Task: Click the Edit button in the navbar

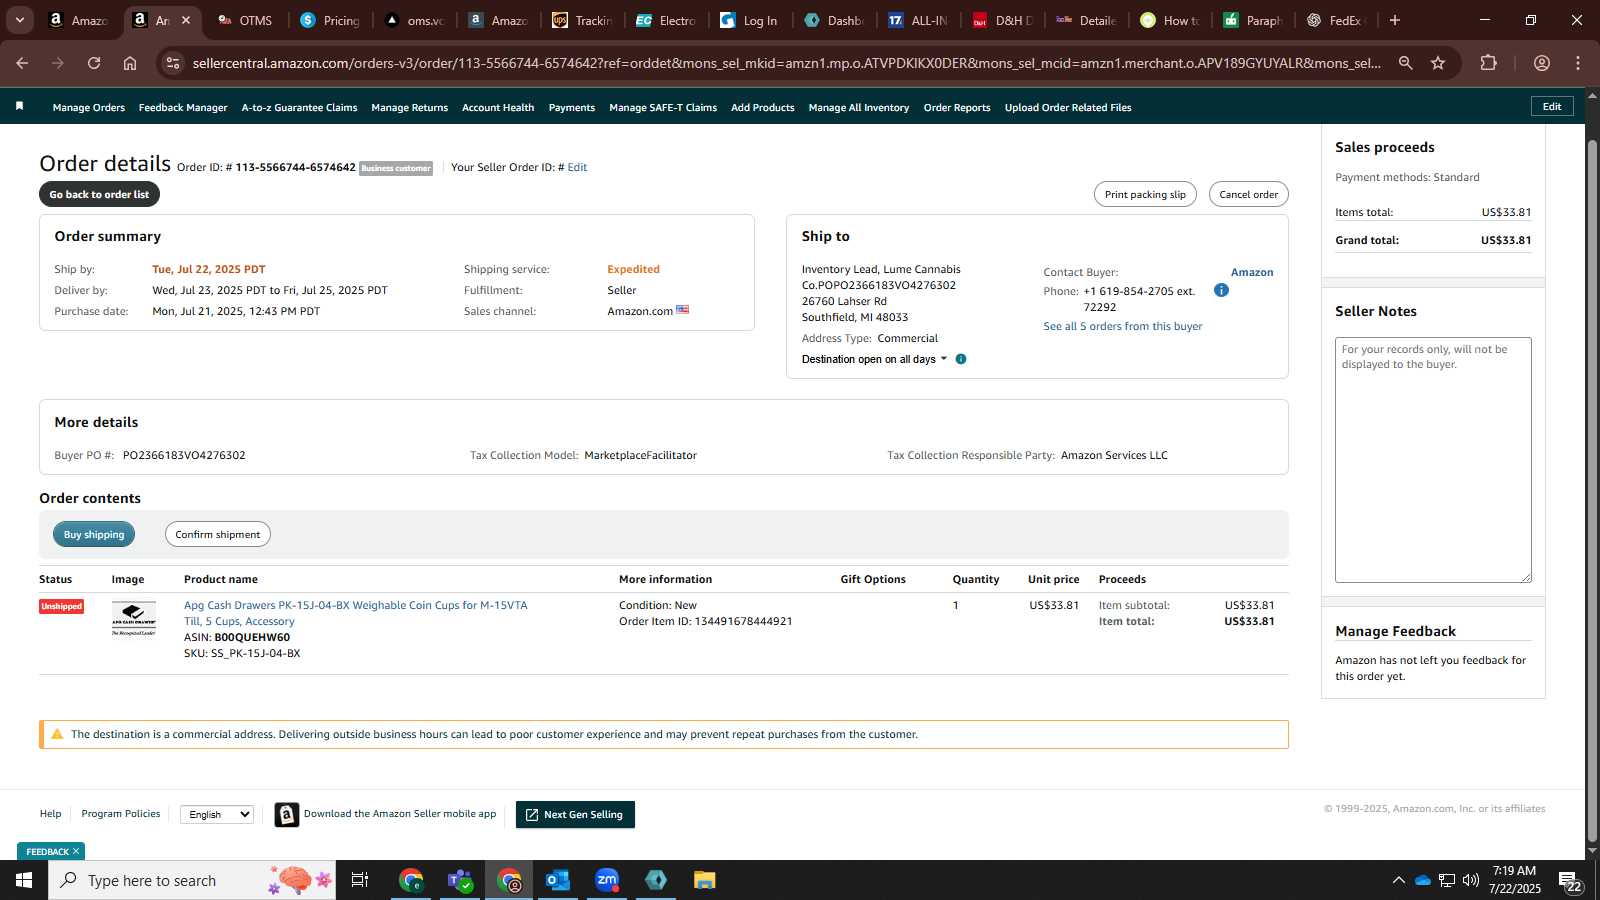Action: [x=1552, y=106]
